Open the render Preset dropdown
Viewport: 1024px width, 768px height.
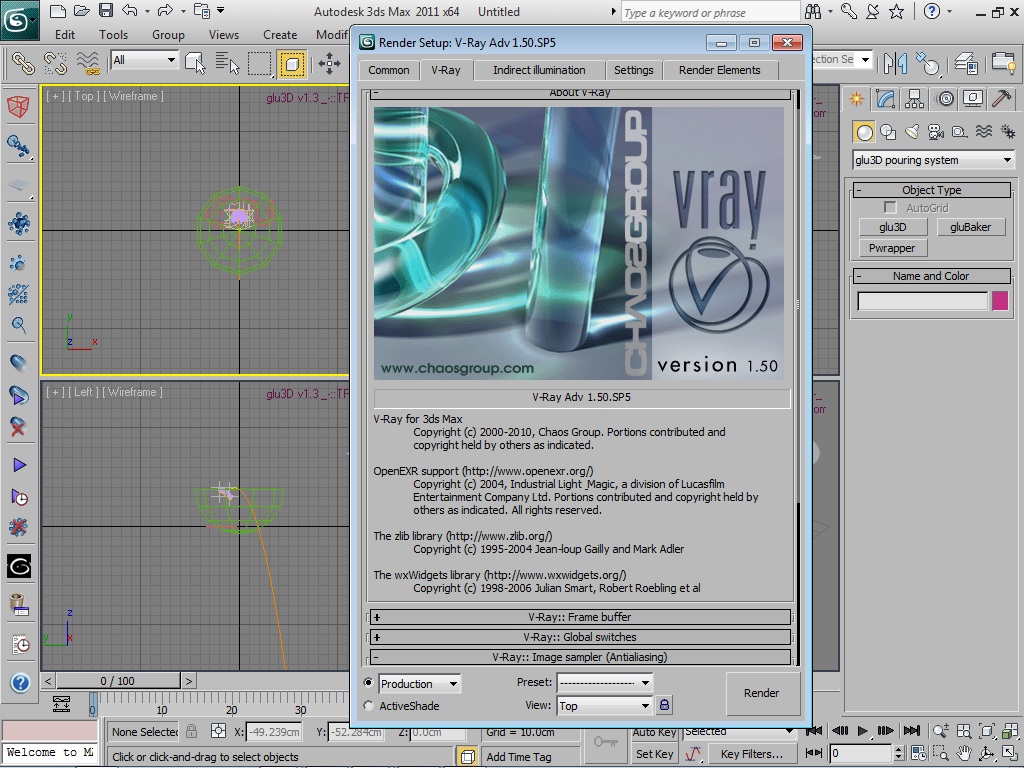click(604, 682)
